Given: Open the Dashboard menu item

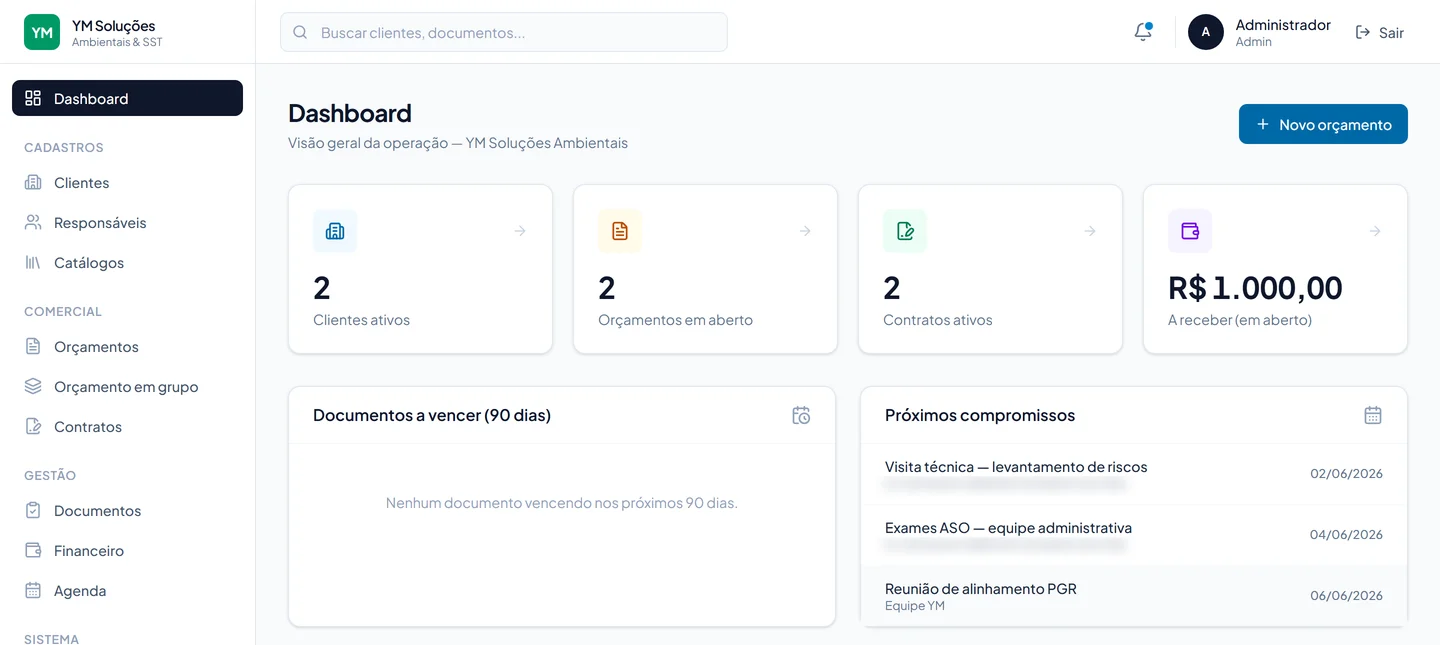Looking at the screenshot, I should pyautogui.click(x=127, y=98).
